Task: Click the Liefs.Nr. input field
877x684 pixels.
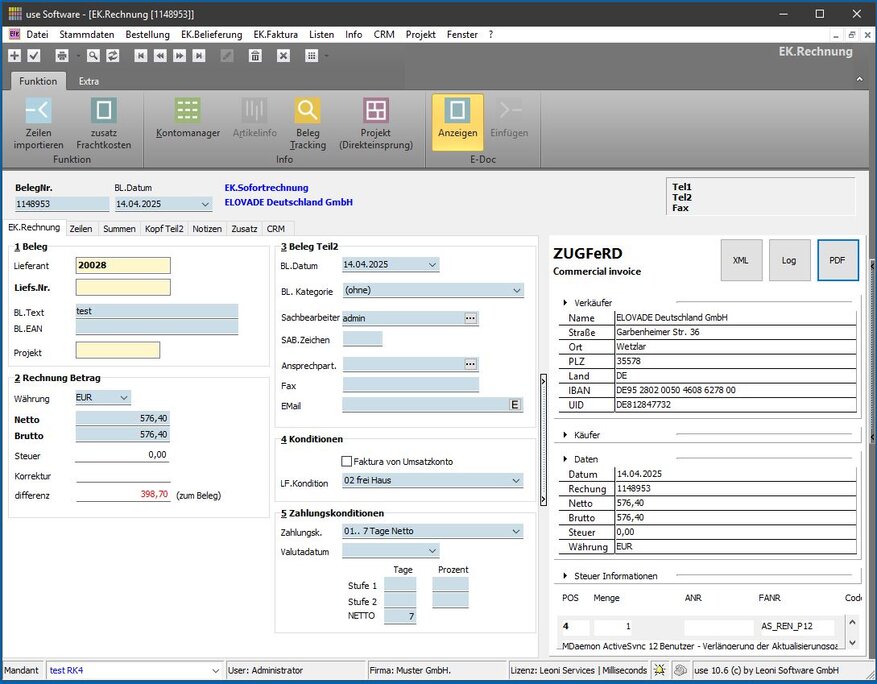Action: 123,288
